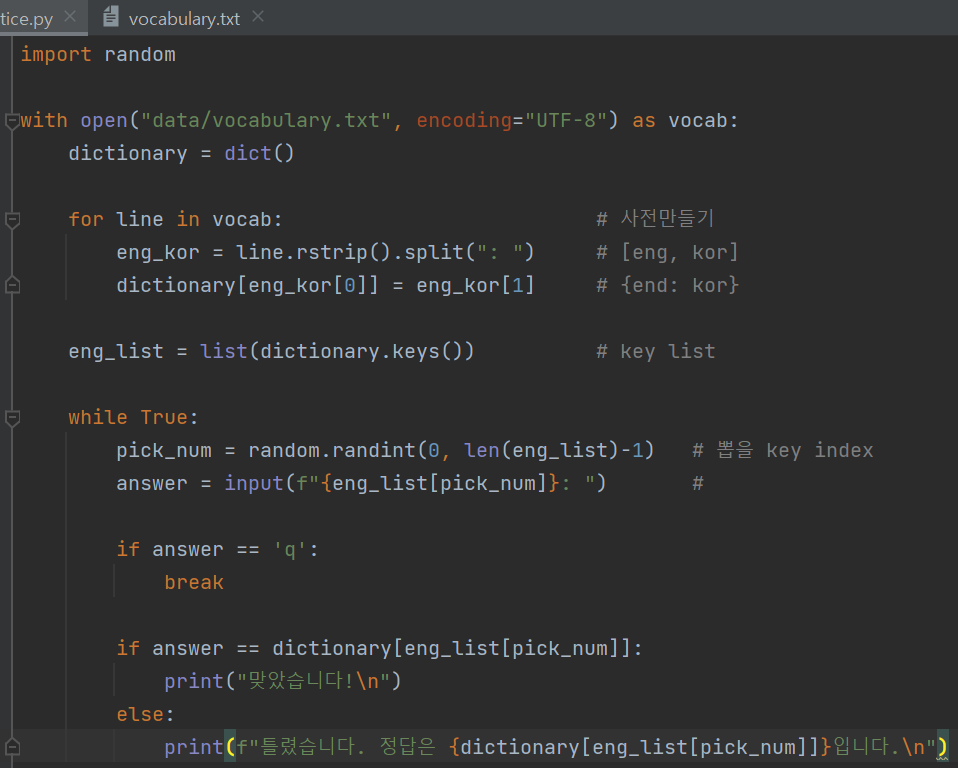Click the comment '# key list'
Screen dimensions: 958x768
click(x=656, y=351)
